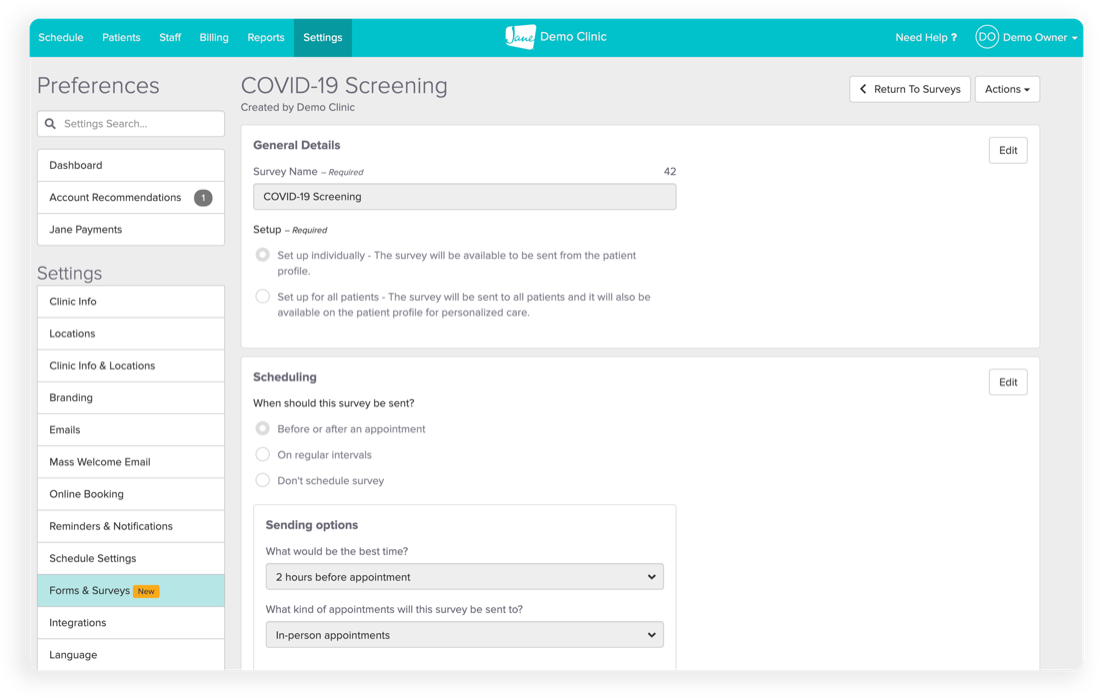Click the back chevron on Return To Surveys

(864, 89)
